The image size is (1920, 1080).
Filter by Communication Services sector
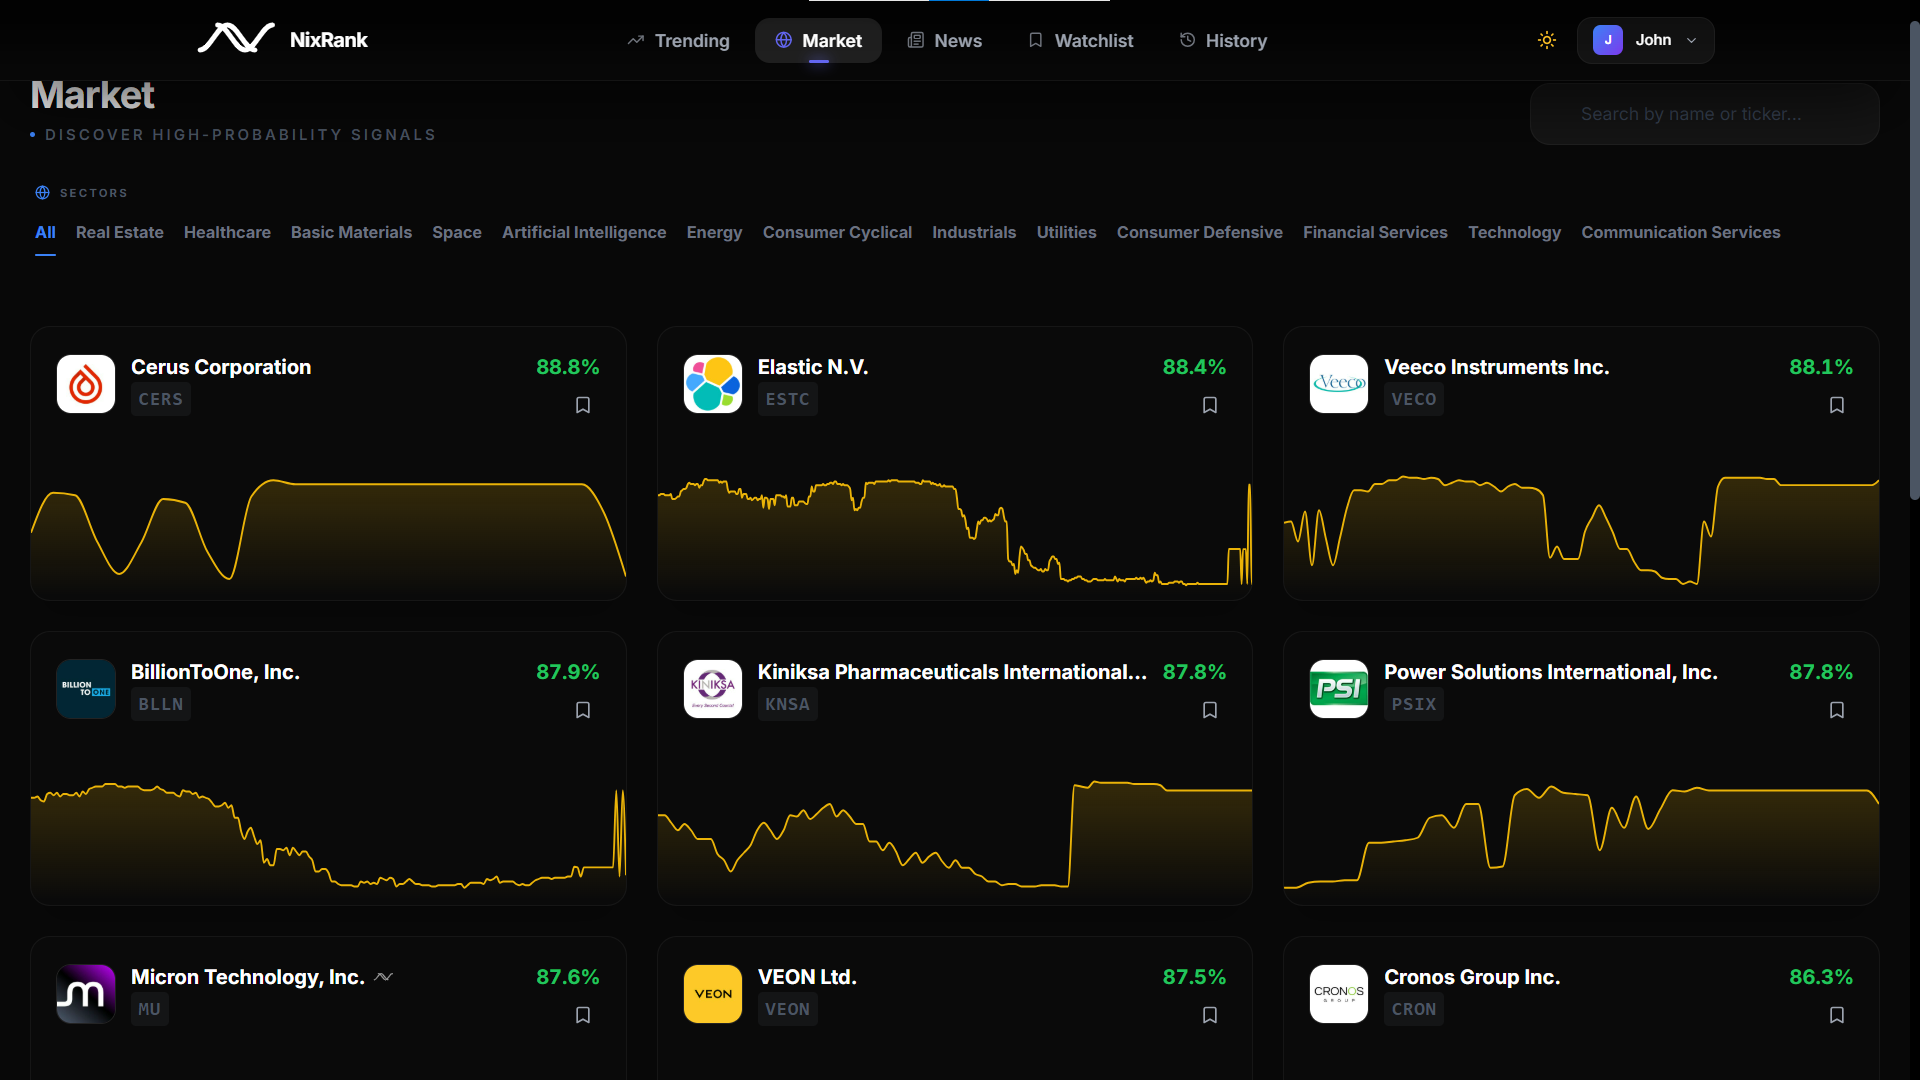click(x=1680, y=232)
